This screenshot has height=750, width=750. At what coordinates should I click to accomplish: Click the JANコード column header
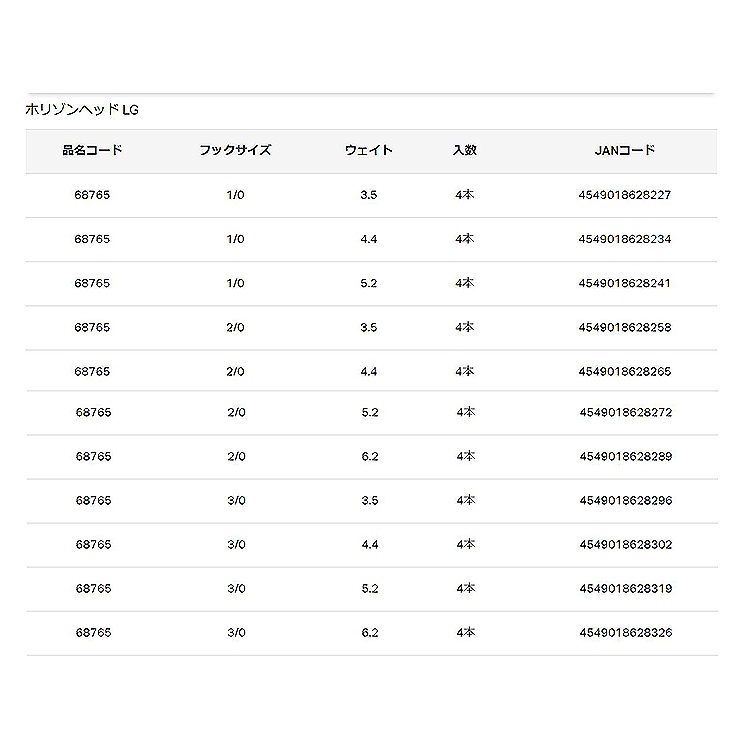pyautogui.click(x=624, y=151)
